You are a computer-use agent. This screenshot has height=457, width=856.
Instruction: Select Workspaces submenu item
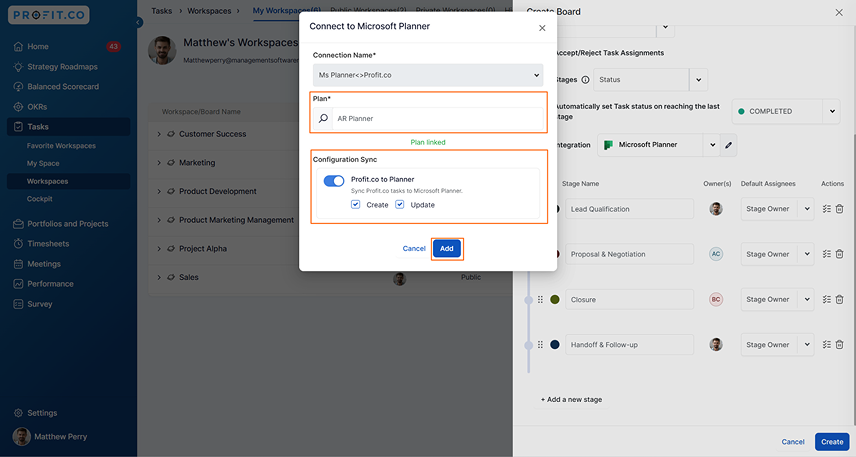(x=68, y=181)
